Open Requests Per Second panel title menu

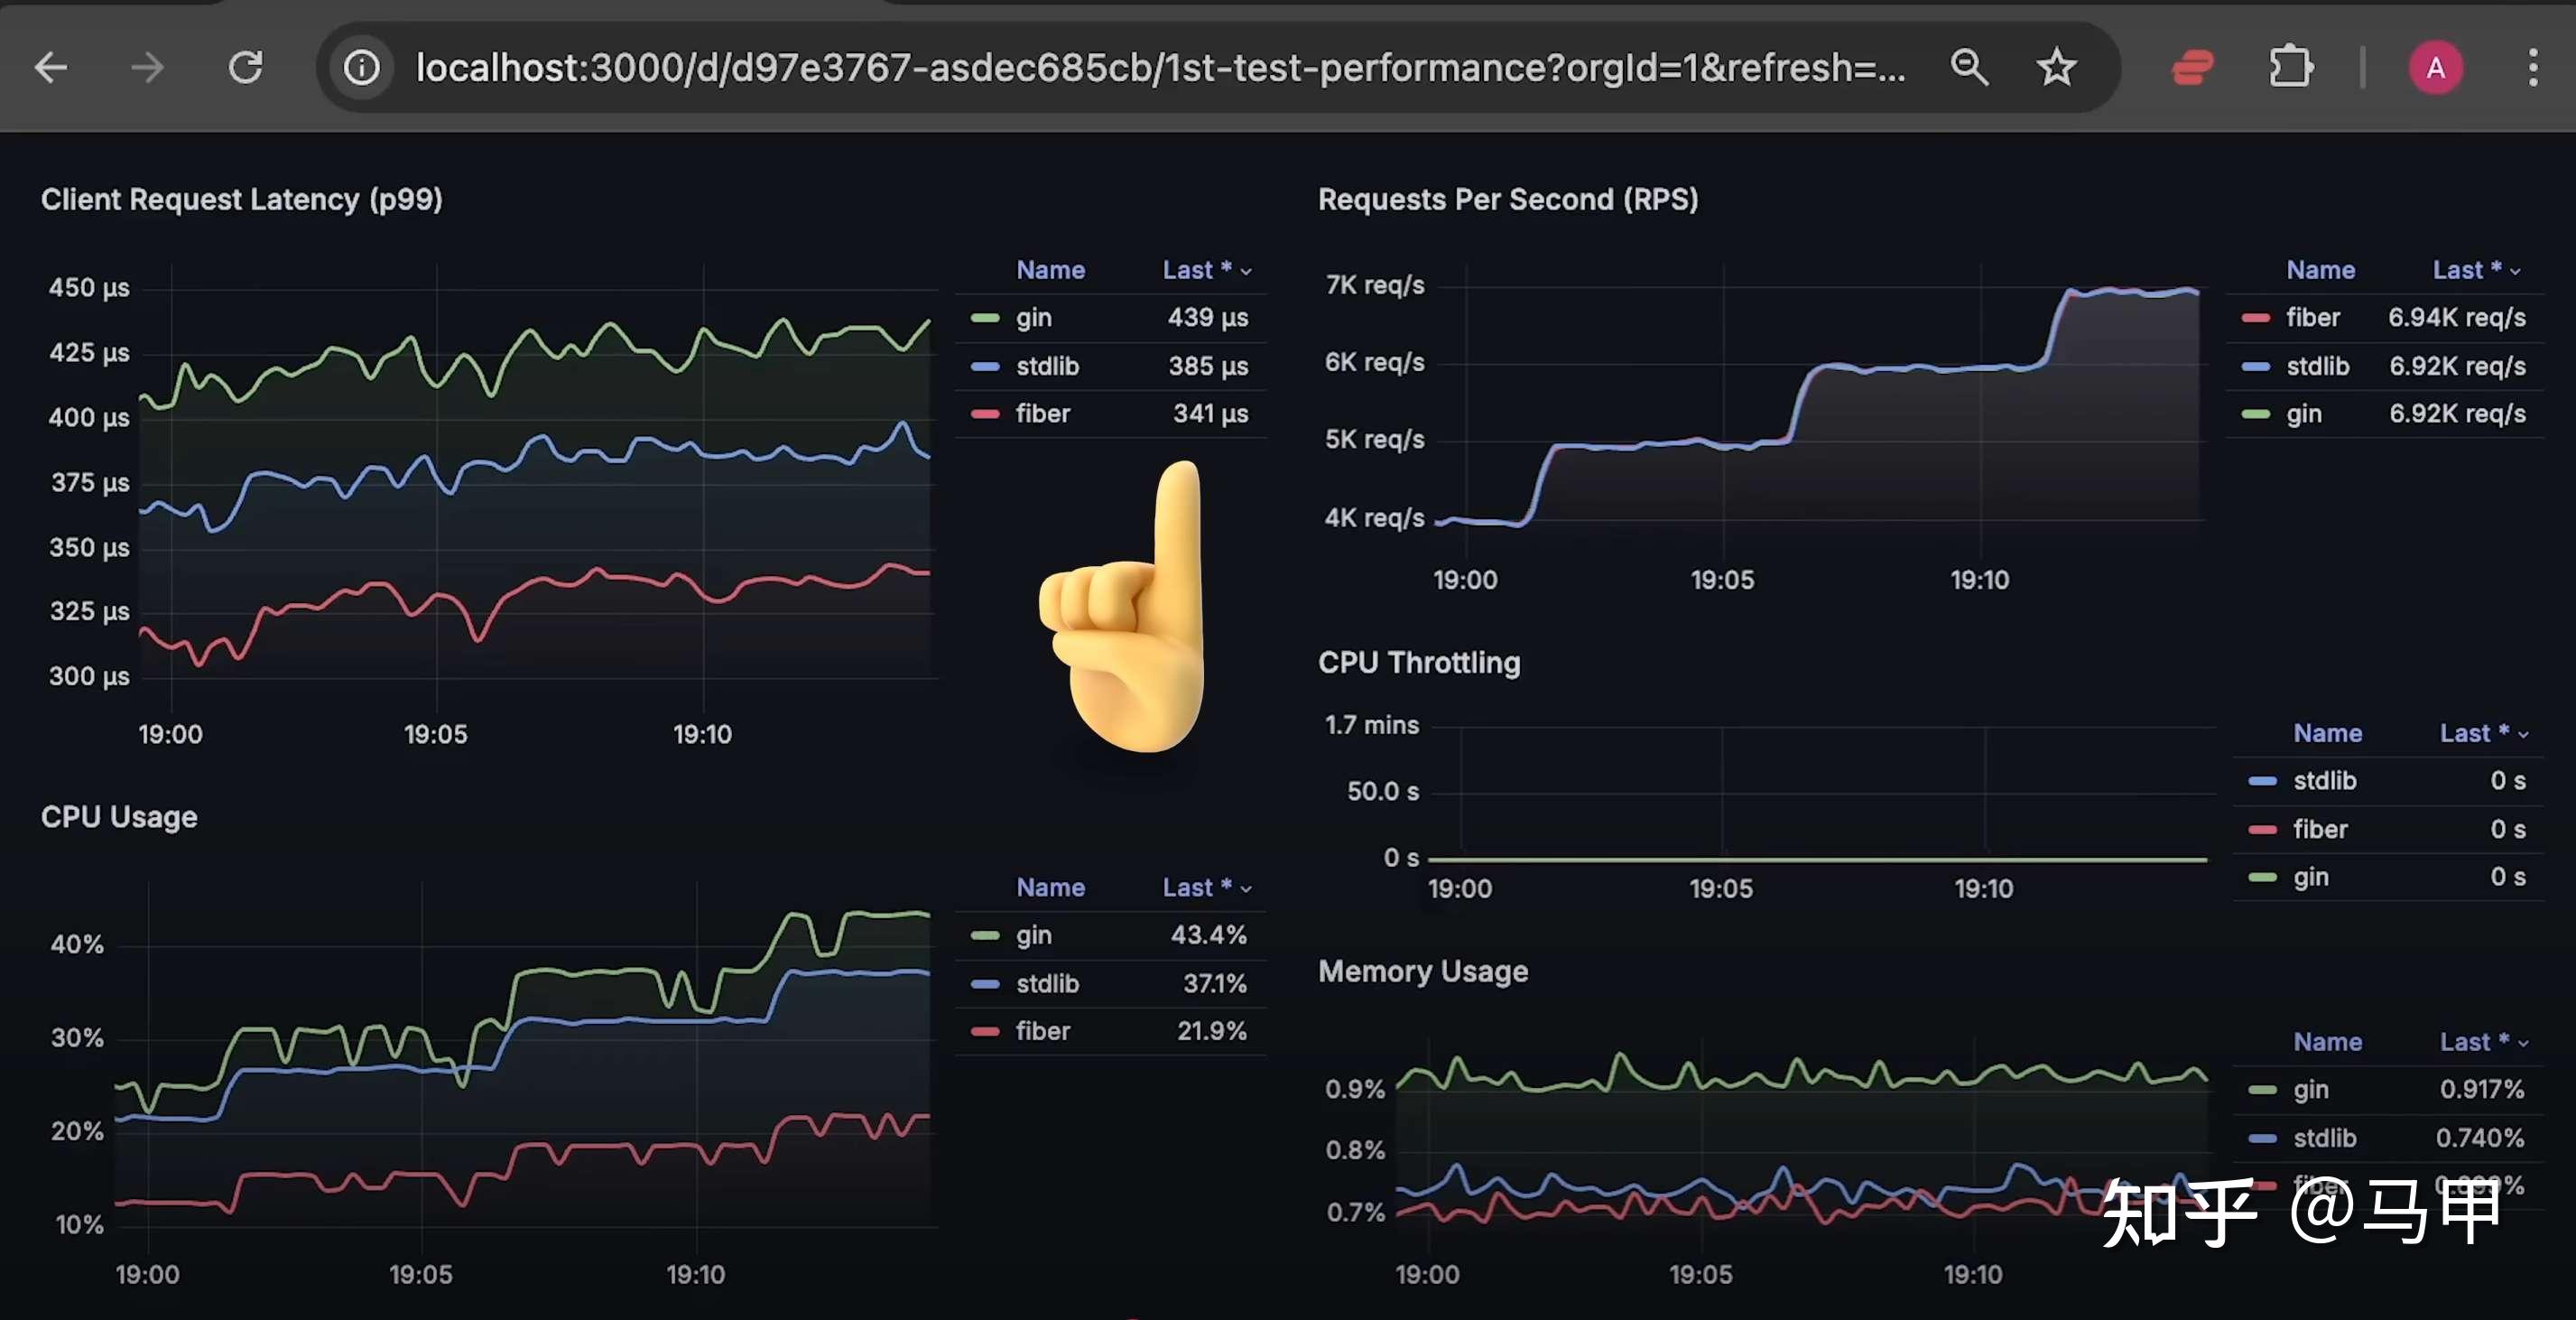(x=1507, y=199)
